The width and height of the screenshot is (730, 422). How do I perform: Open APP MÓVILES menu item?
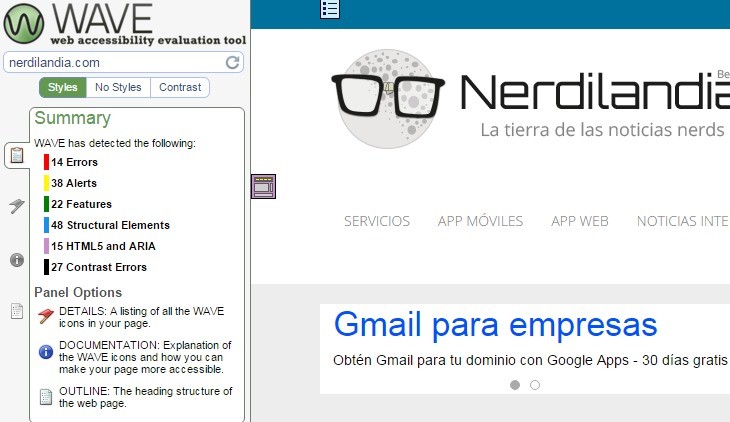pos(480,221)
